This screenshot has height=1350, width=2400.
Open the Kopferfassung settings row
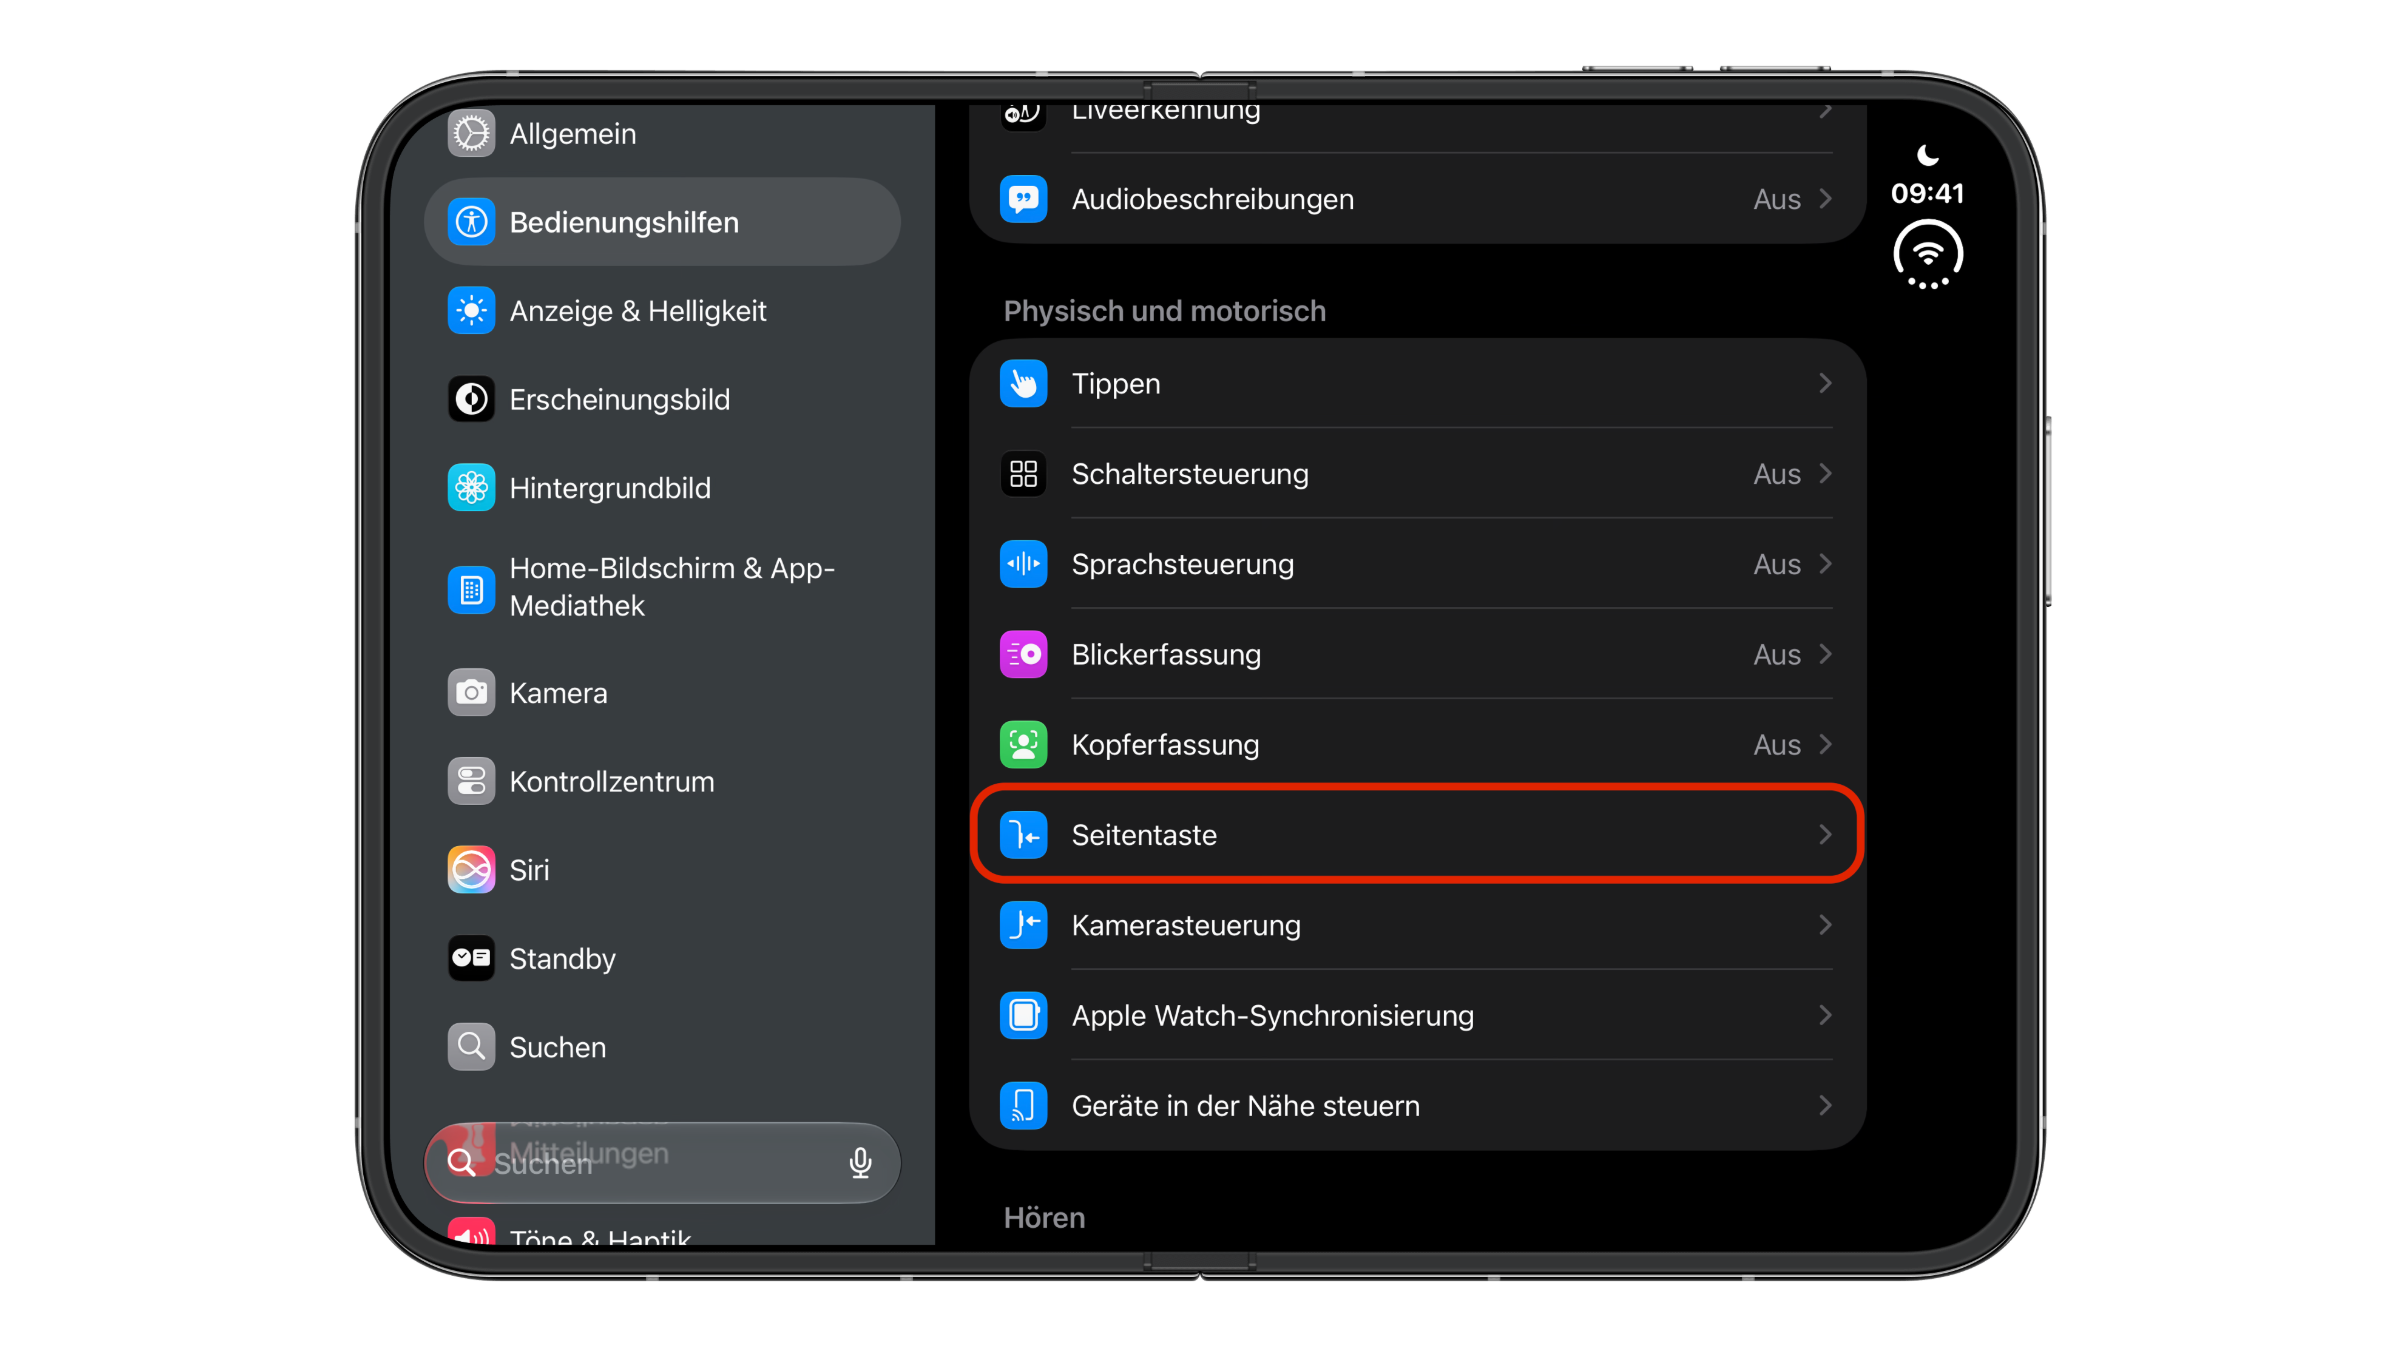pos(1417,745)
